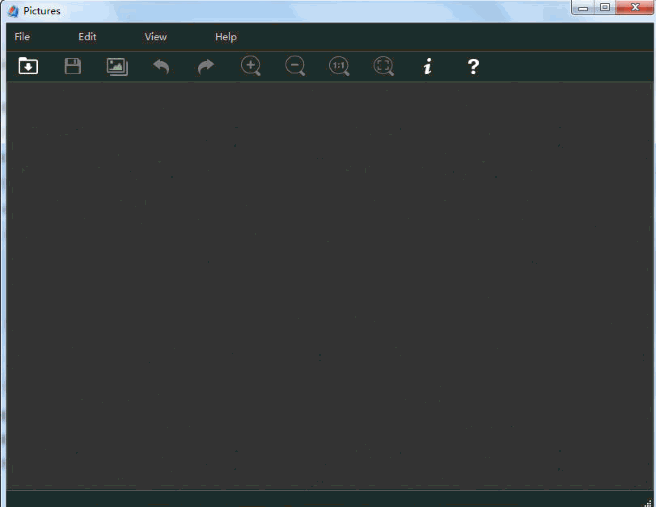Viewport: 656px width, 507px height.
Task: Click the resize grip in status bar corner
Action: [x=648, y=503]
